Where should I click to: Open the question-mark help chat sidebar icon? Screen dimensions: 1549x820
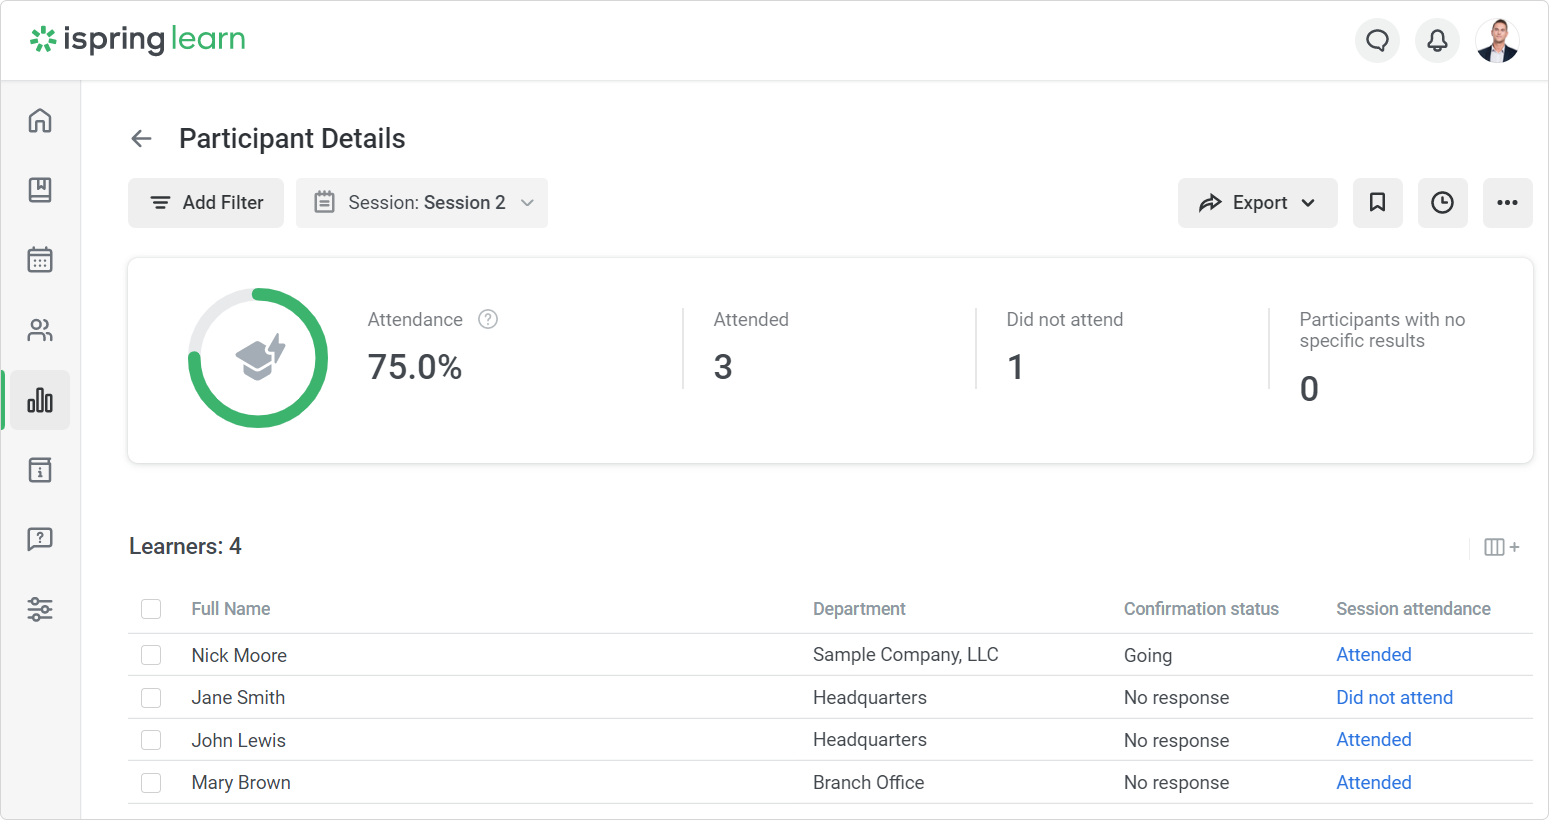40,540
